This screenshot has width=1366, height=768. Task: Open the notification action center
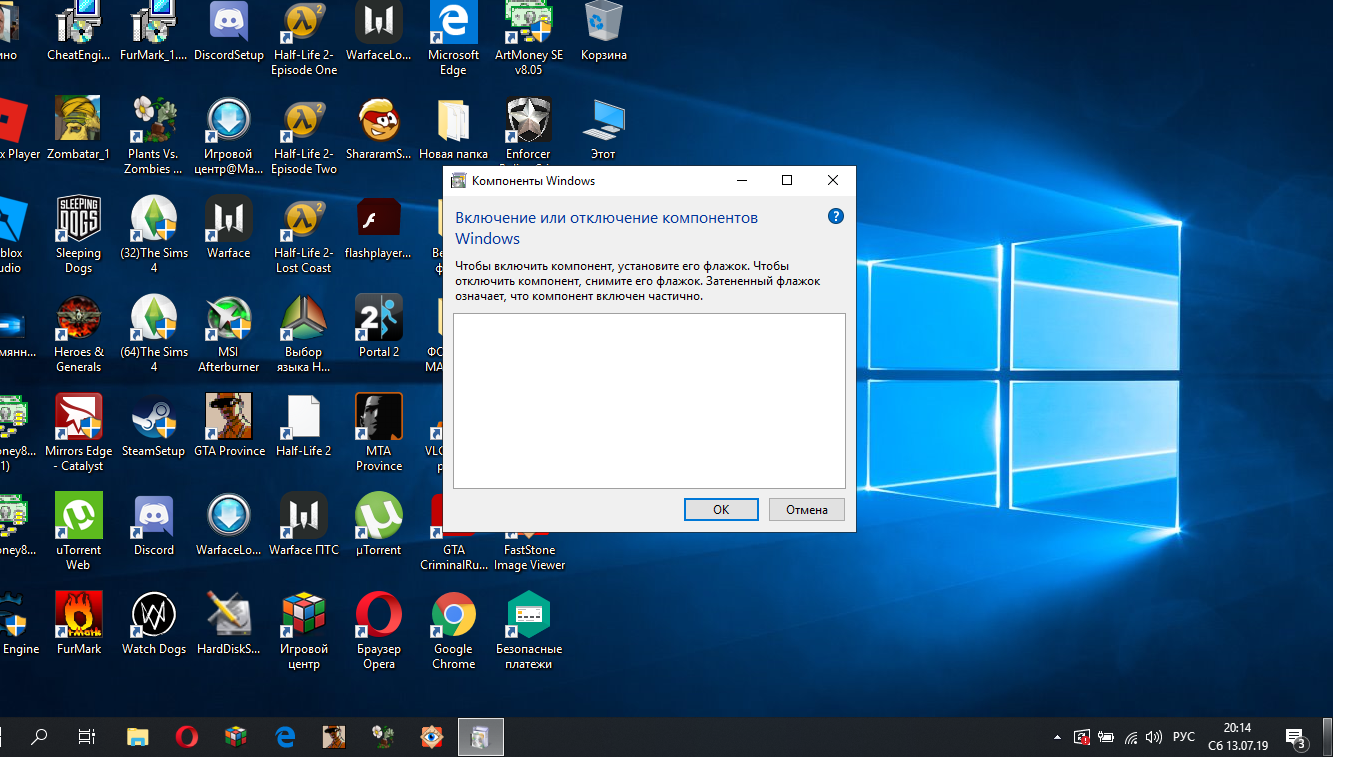pyautogui.click(x=1296, y=738)
